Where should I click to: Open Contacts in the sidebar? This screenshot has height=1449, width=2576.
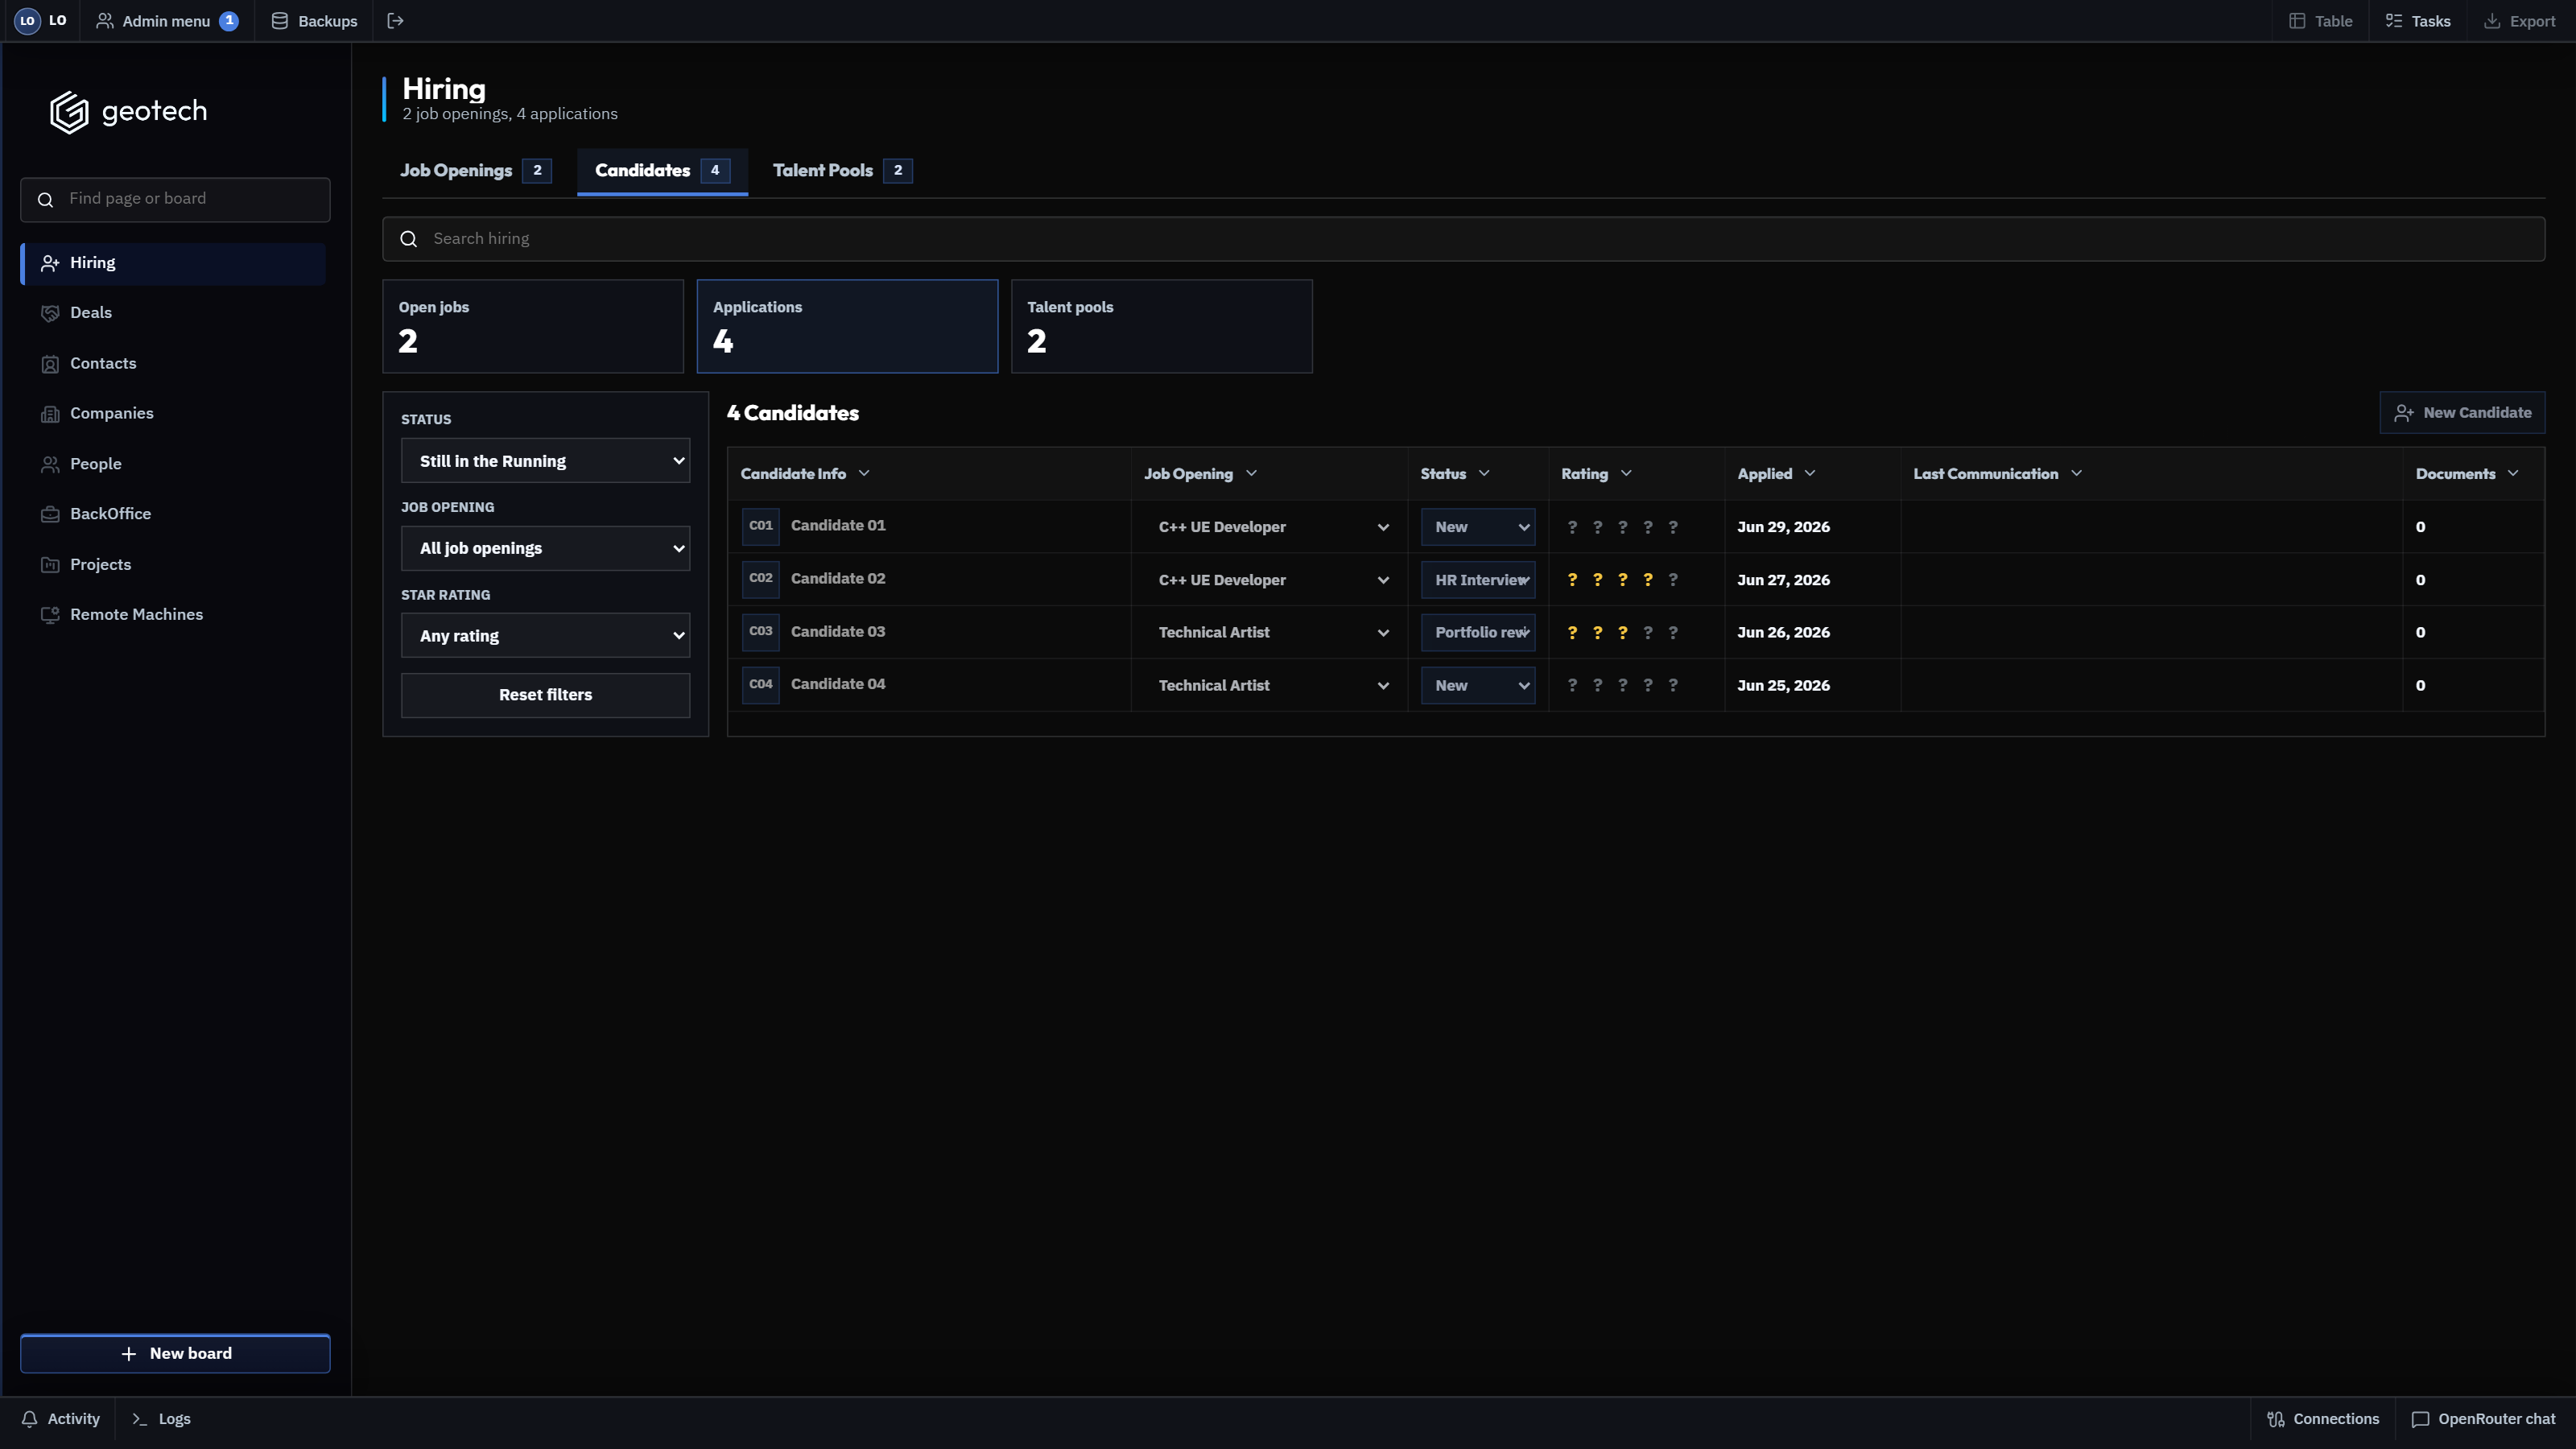pyautogui.click(x=173, y=363)
